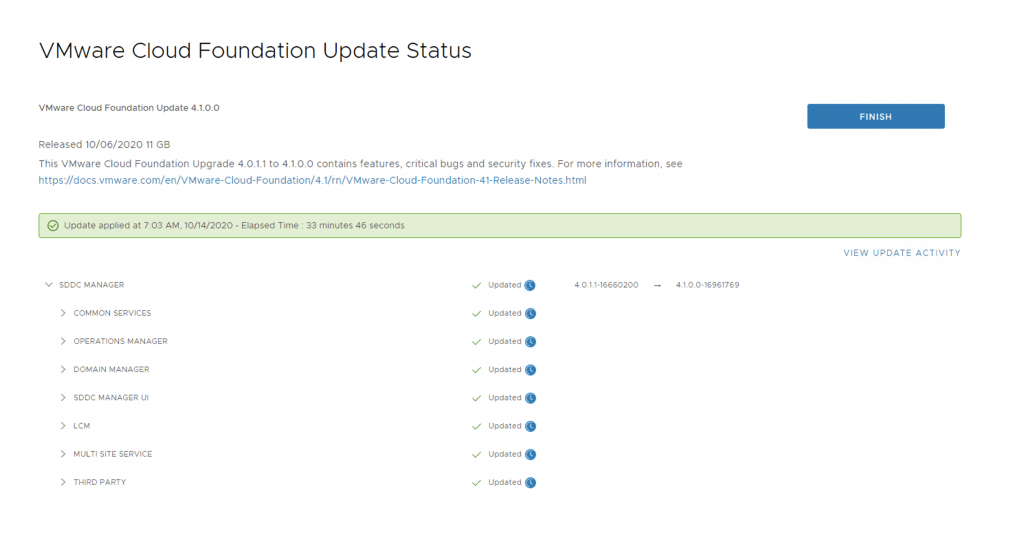1024x553 pixels.
Task: Expand the LCM component row
Action: click(63, 426)
